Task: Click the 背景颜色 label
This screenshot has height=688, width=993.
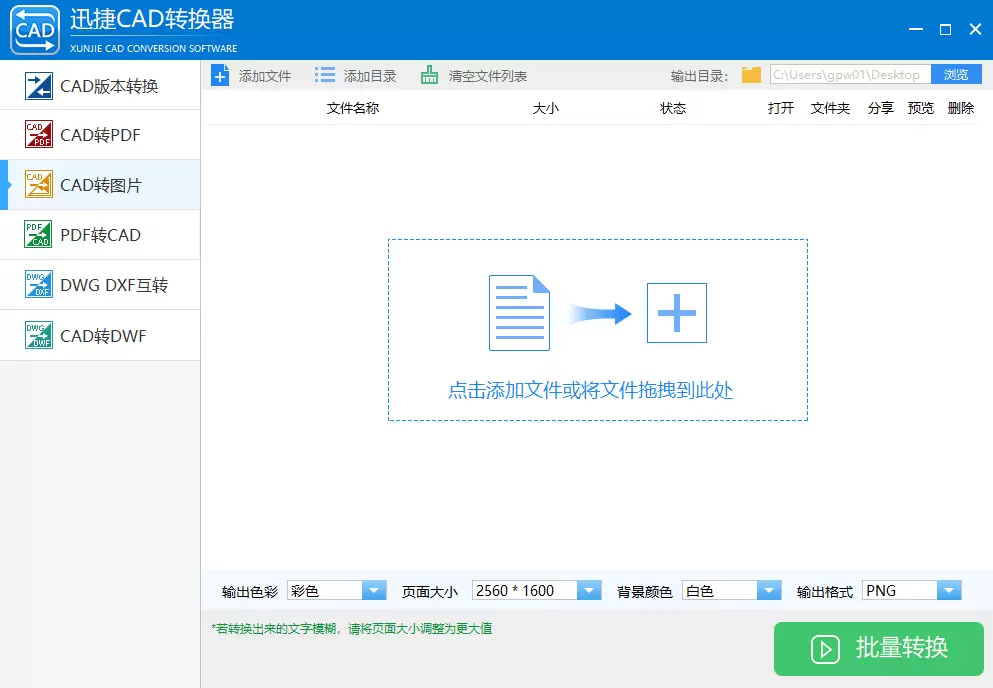Action: 645,592
